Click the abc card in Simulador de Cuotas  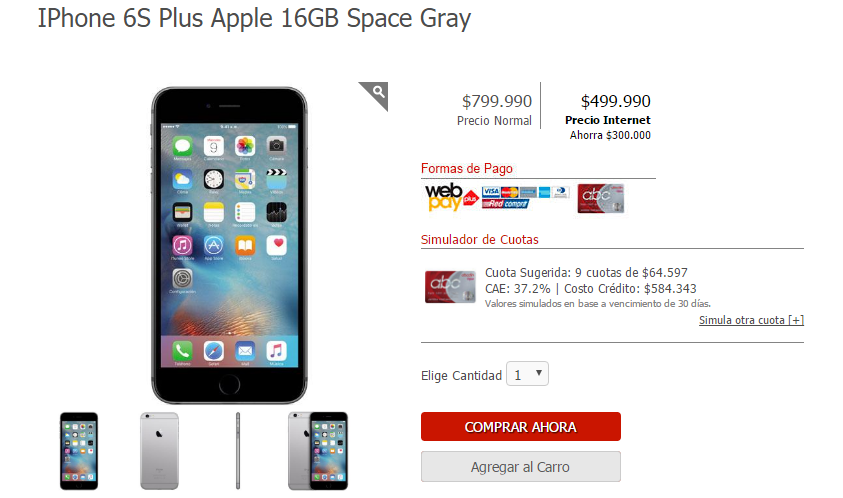point(450,287)
